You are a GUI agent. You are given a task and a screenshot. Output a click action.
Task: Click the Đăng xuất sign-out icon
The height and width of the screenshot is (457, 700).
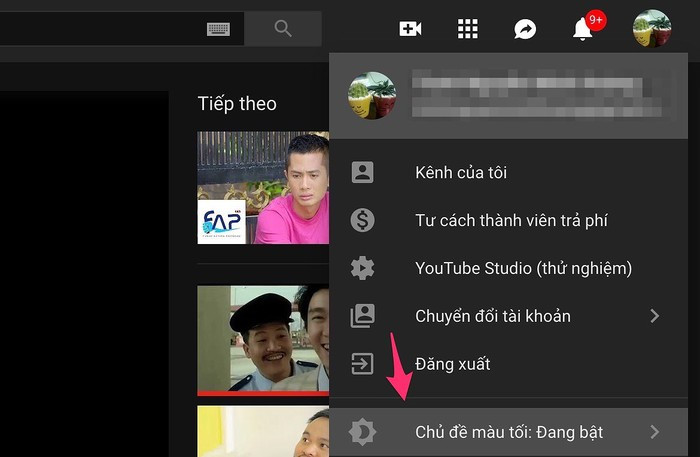[x=362, y=364]
